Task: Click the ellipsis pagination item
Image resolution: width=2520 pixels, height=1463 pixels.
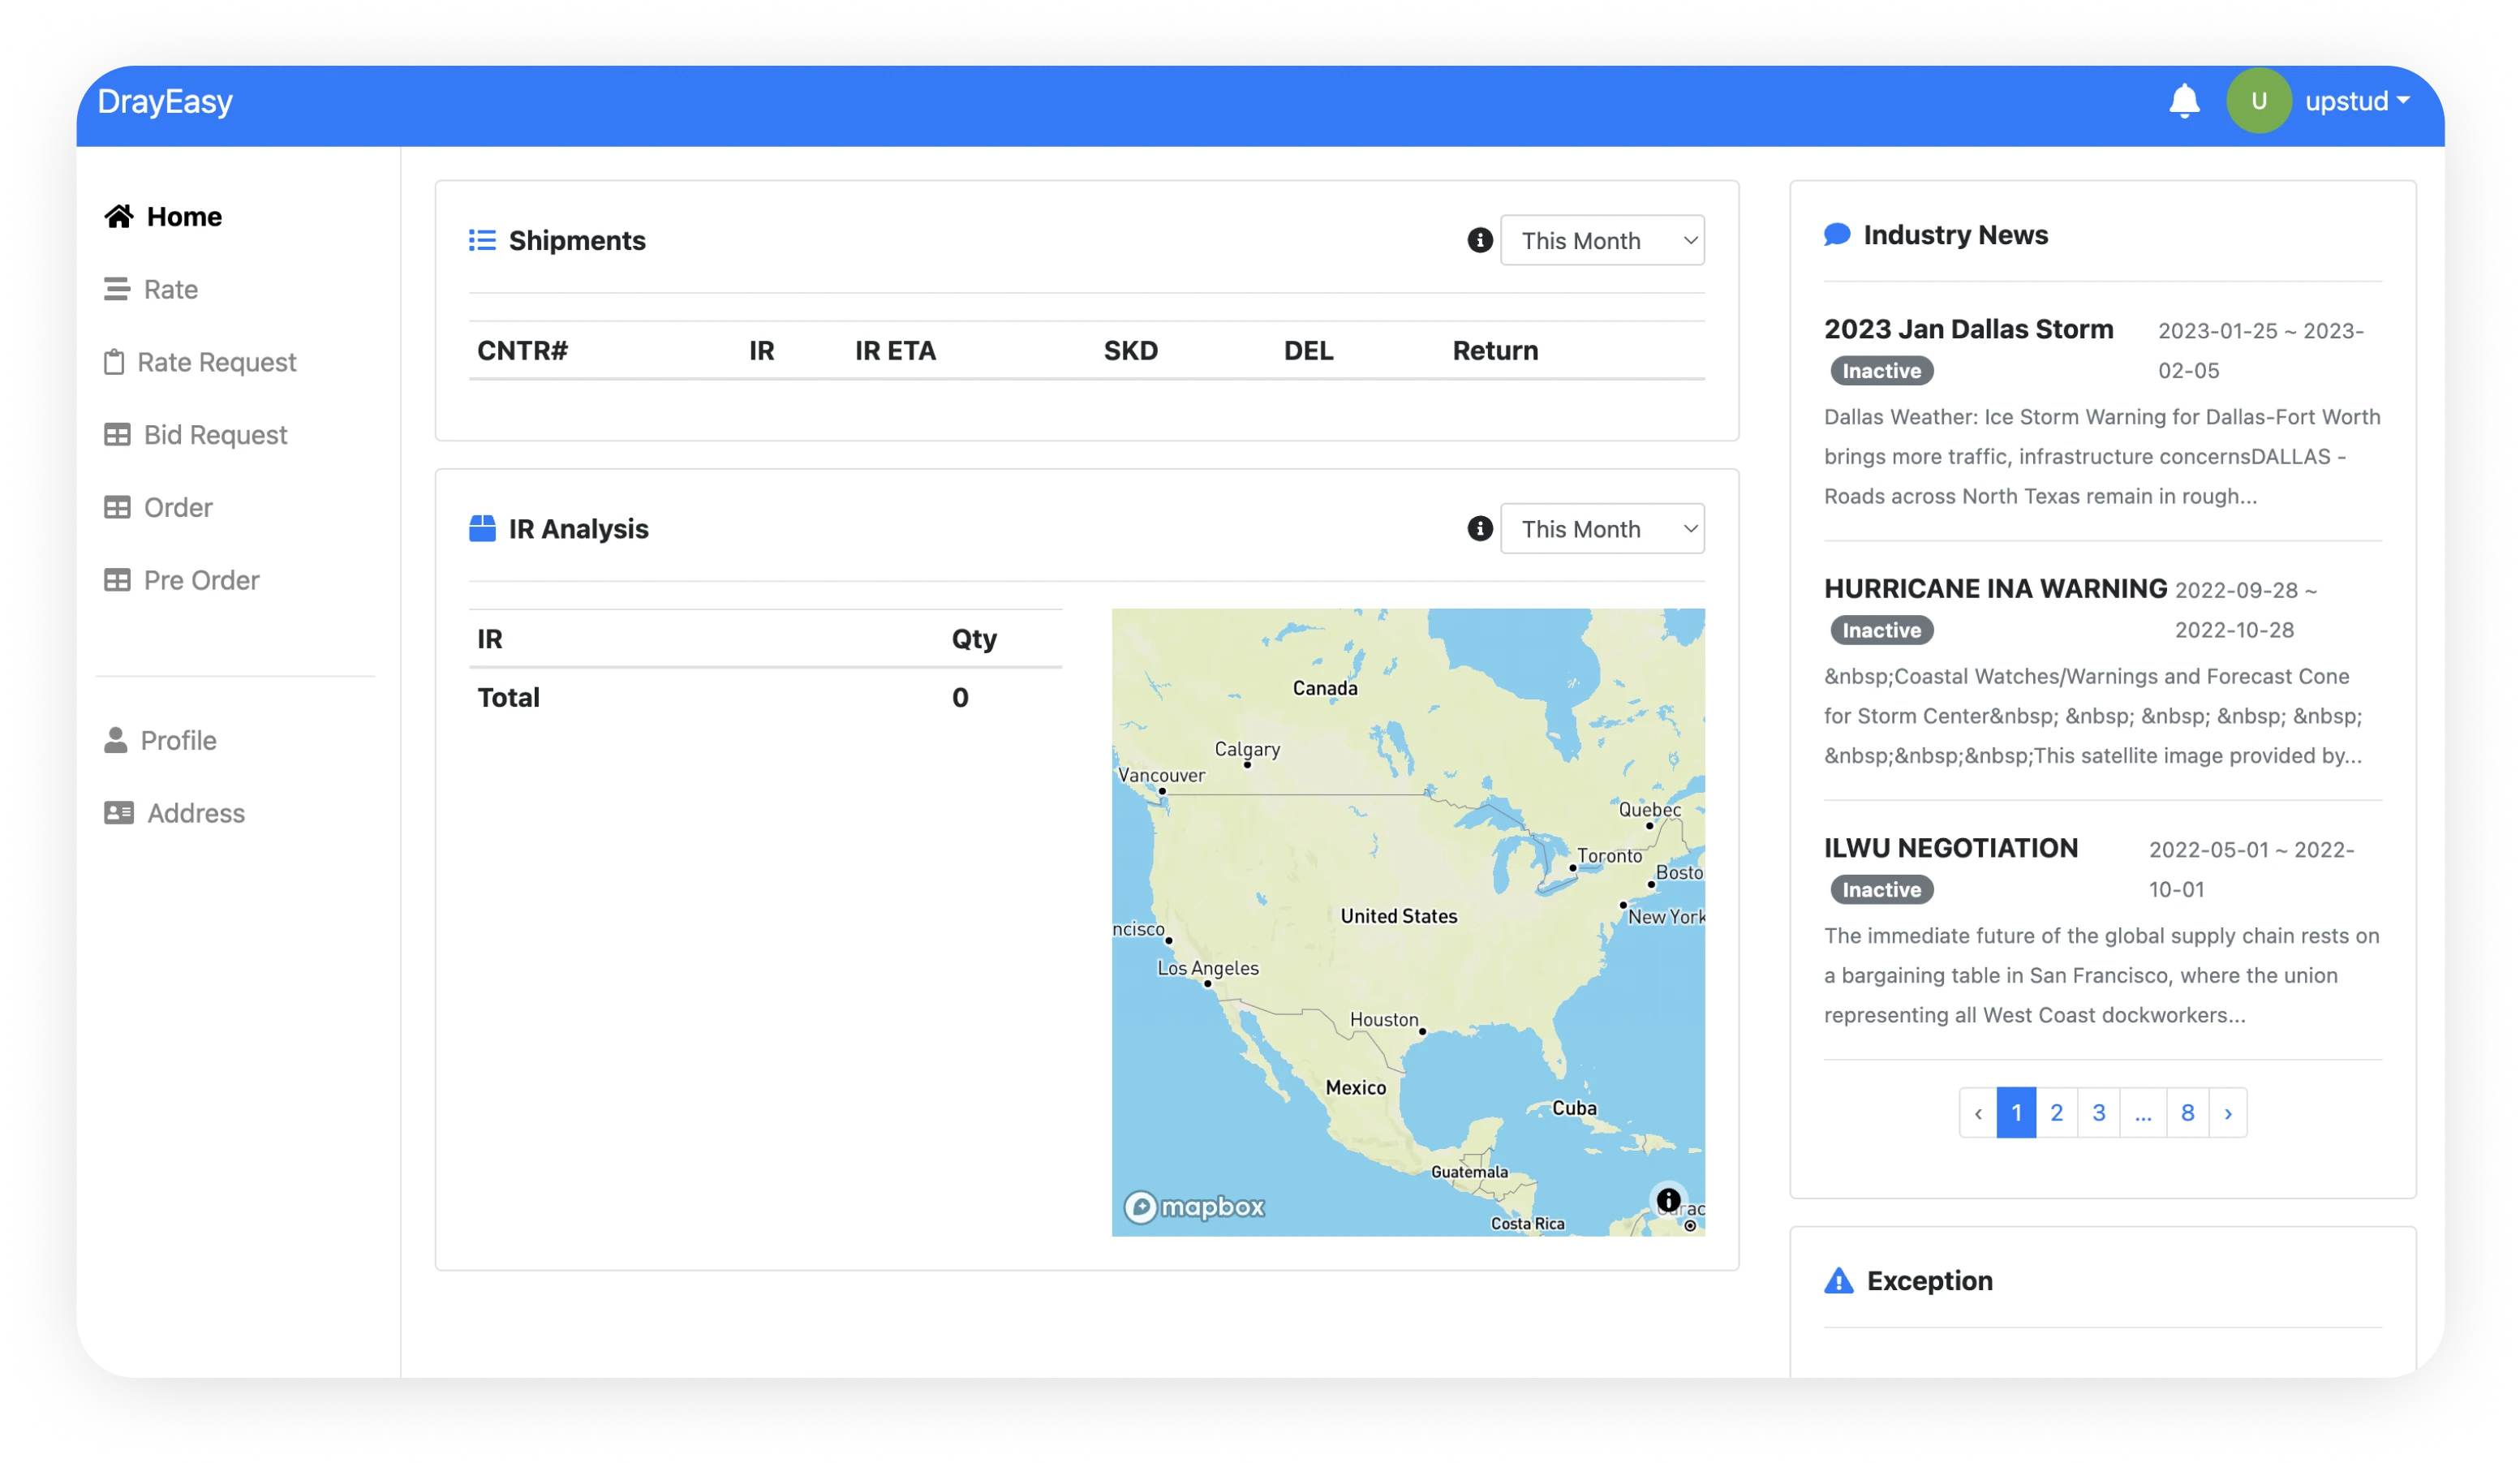Action: (2142, 1112)
